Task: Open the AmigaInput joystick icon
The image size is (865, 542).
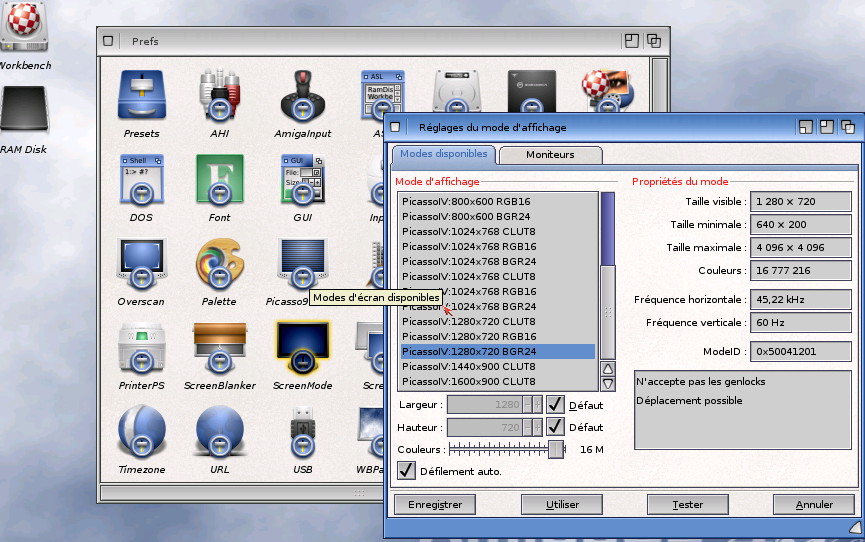Action: [x=302, y=95]
